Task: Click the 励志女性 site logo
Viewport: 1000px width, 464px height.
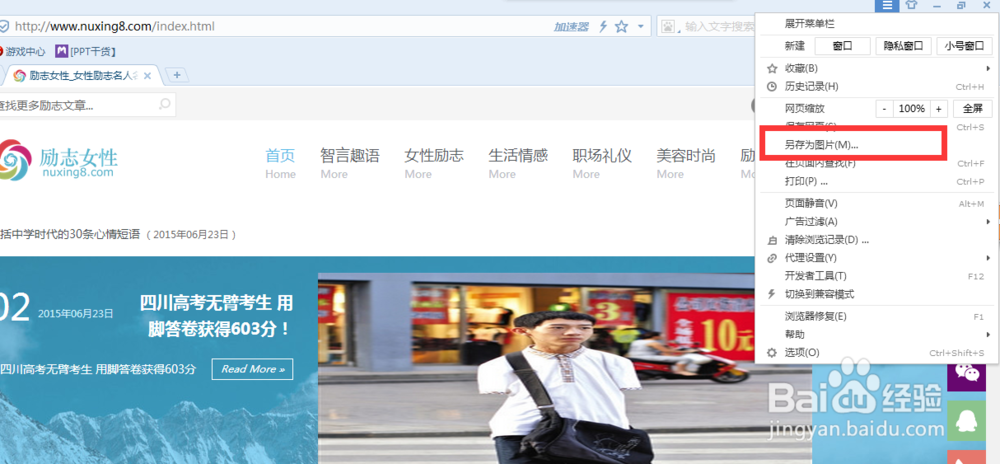Action: (59, 161)
